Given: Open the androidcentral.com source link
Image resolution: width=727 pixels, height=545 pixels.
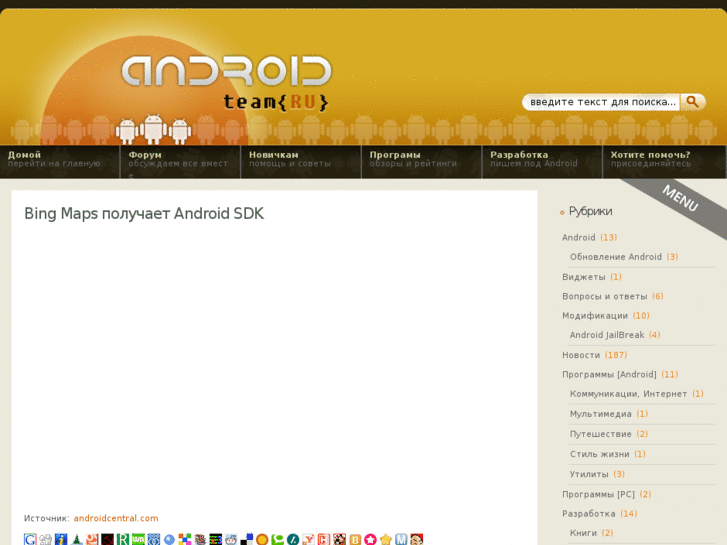Looking at the screenshot, I should point(116,518).
